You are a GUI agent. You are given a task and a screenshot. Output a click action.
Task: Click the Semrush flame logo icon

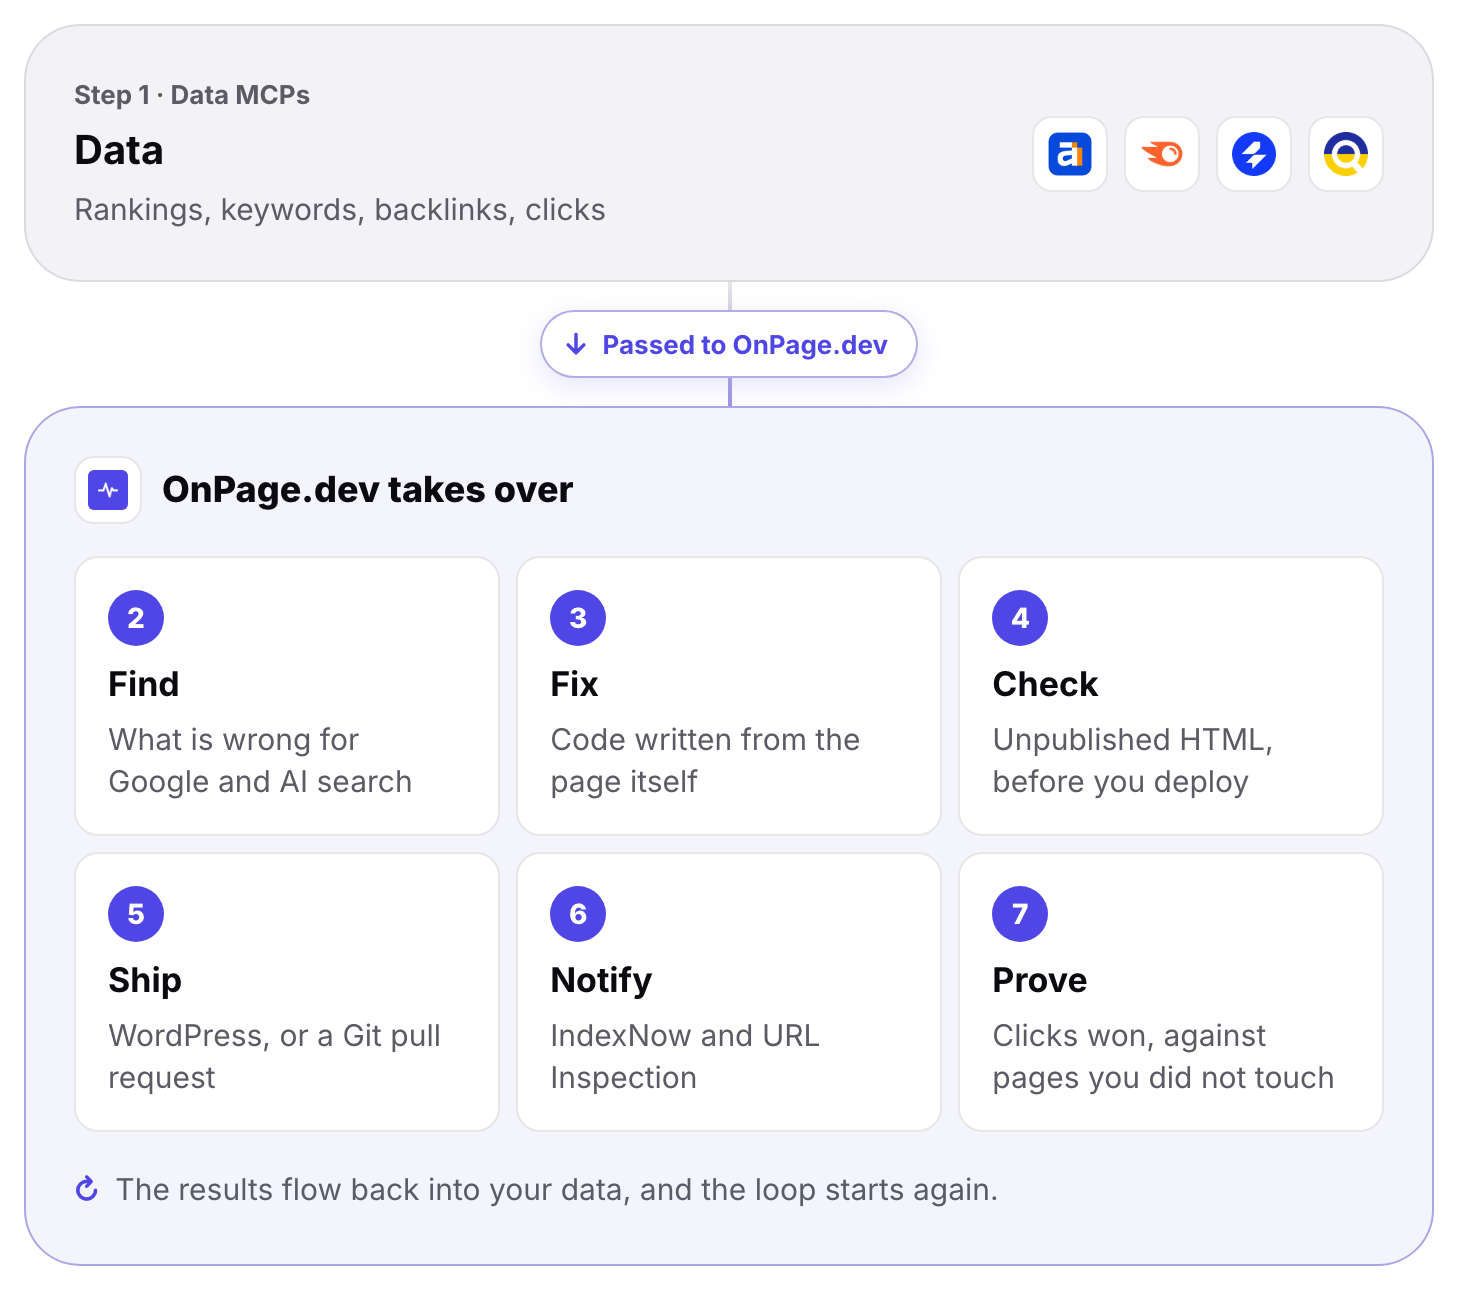click(1161, 154)
